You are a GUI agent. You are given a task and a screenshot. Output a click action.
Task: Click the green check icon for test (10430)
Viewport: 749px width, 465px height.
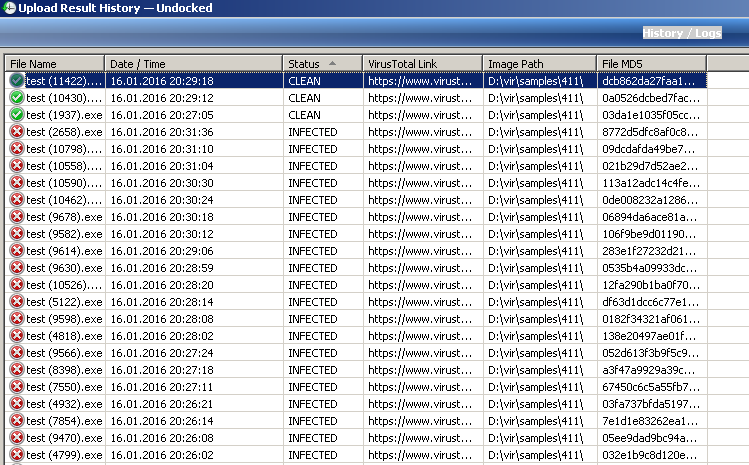[x=17, y=97]
